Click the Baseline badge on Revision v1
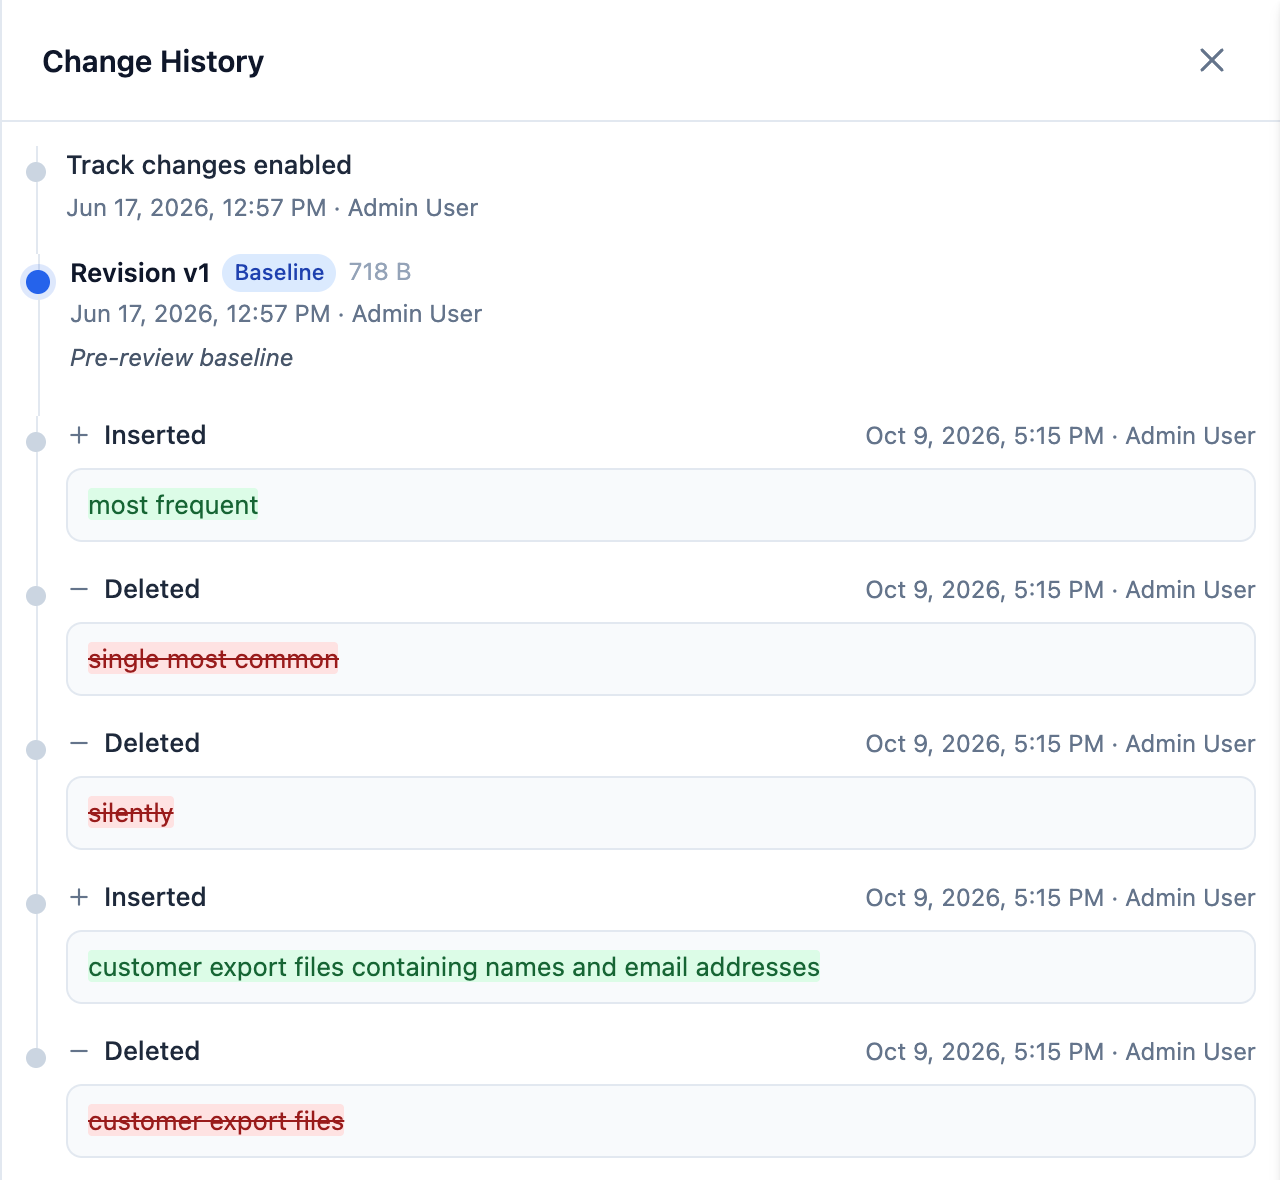The width and height of the screenshot is (1280, 1180). click(x=279, y=272)
